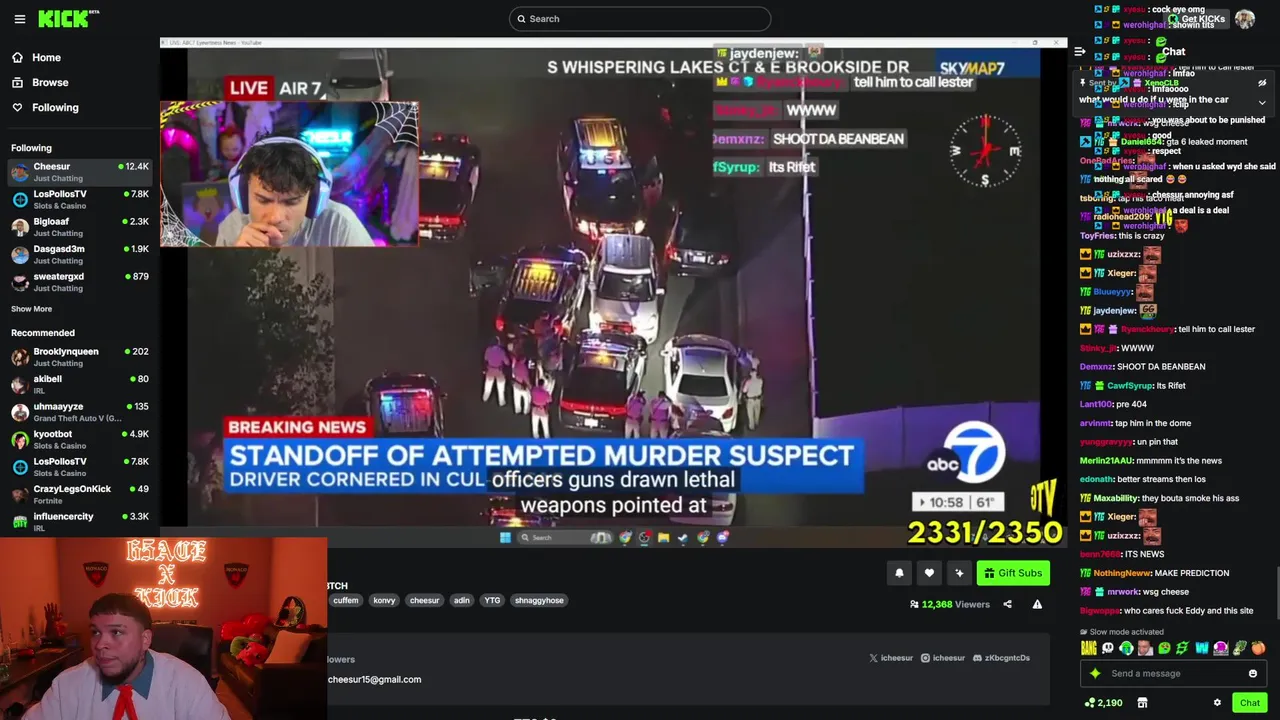
Task: Open Cheesur channel in Following list
Action: tap(80, 172)
